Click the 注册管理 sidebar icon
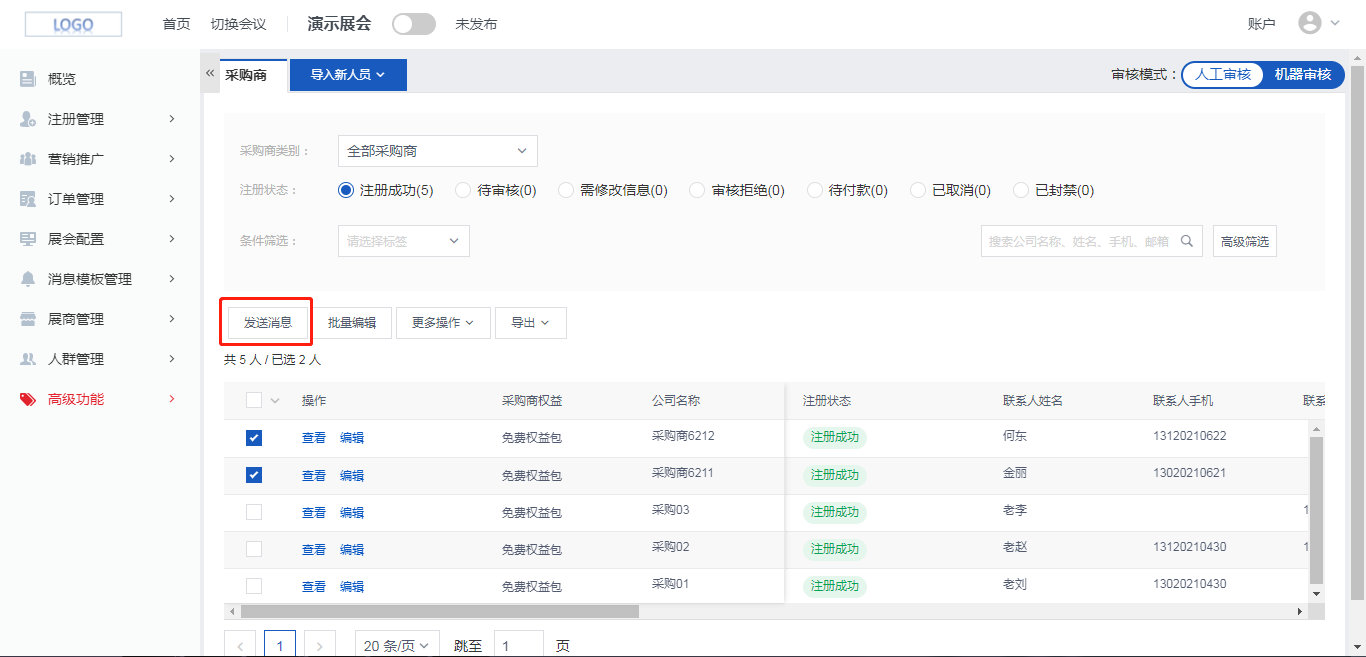Image resolution: width=1366 pixels, height=657 pixels. pos(28,119)
